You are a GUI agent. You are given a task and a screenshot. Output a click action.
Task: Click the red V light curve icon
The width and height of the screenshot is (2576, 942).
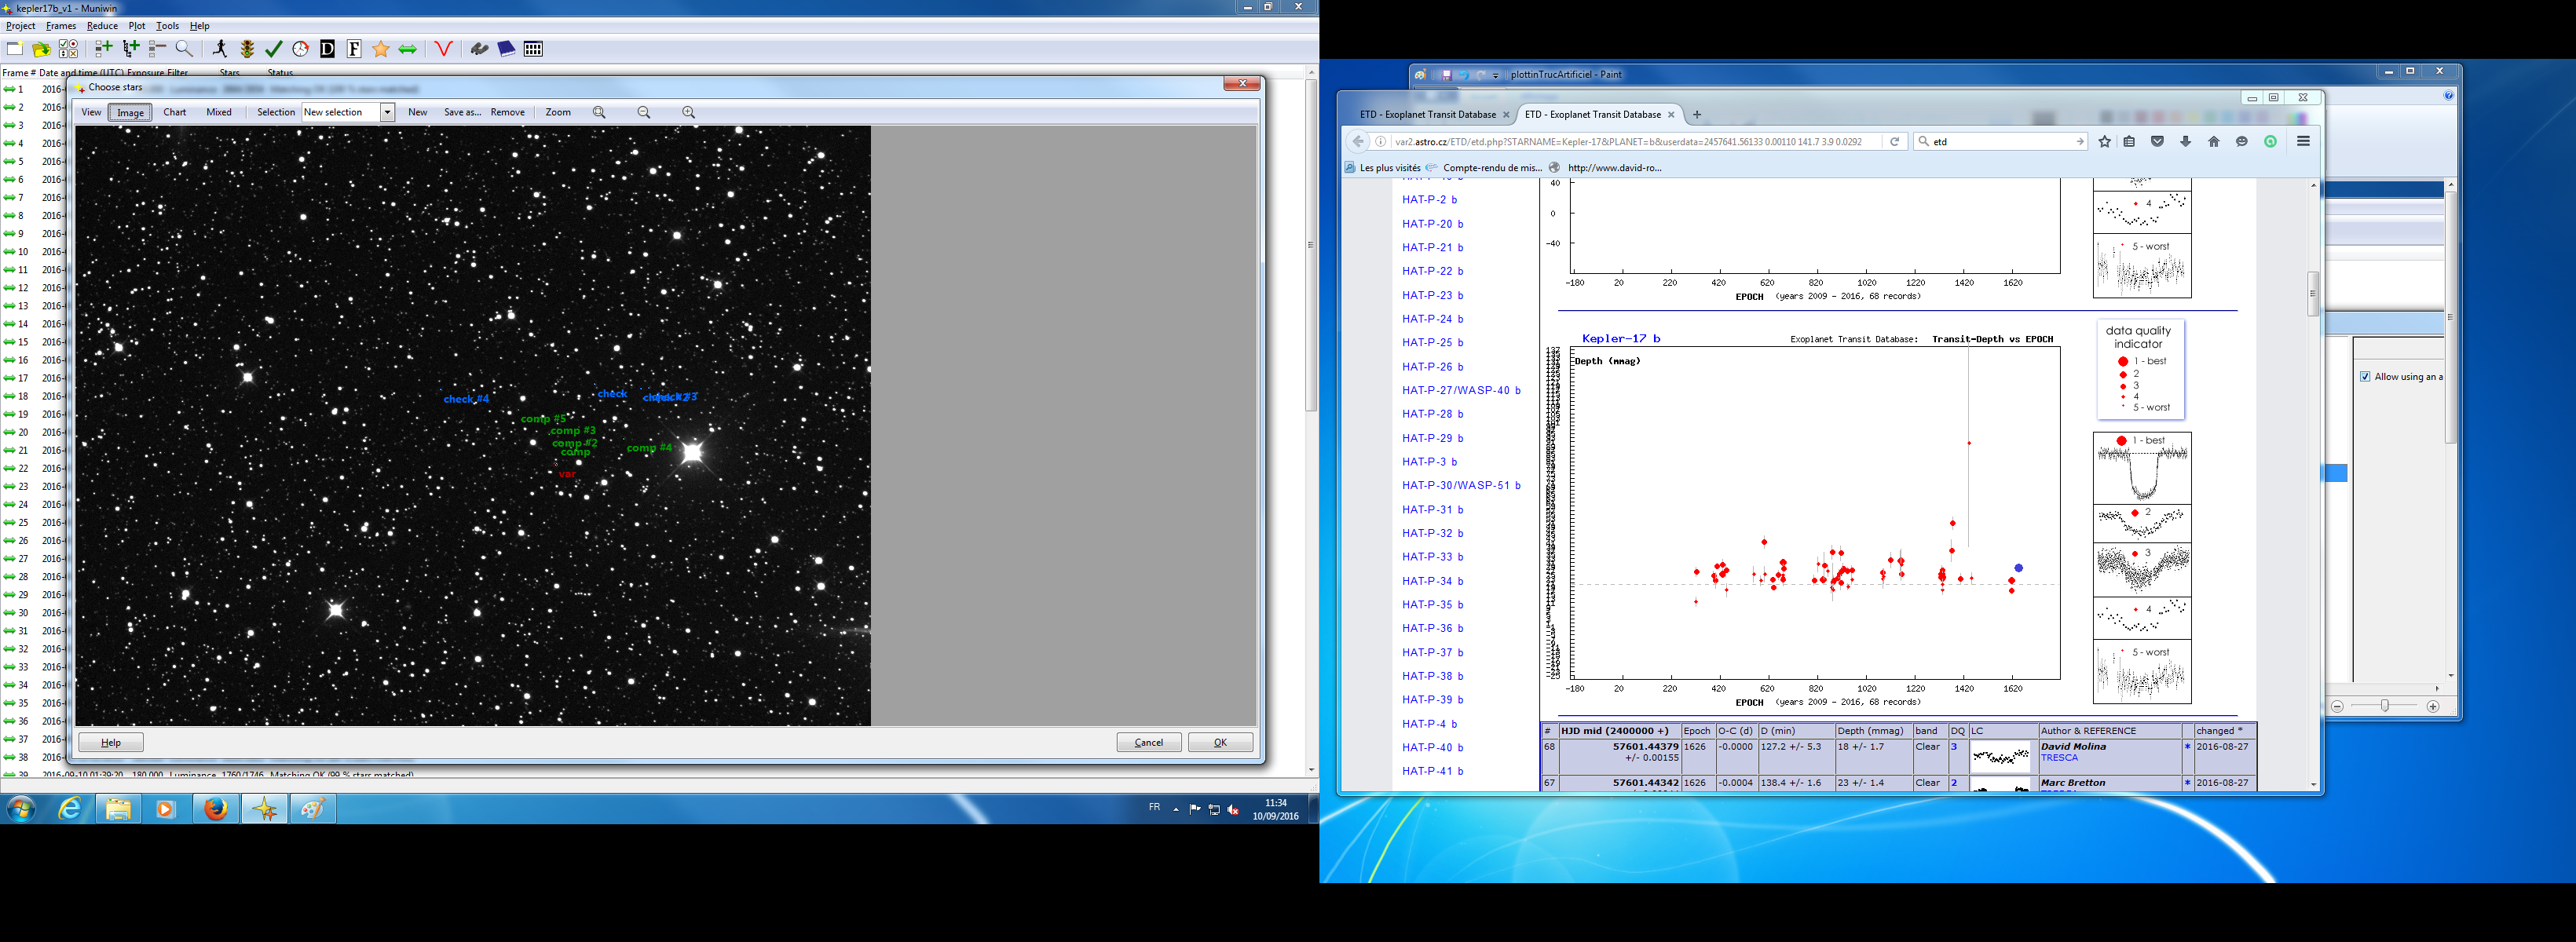click(x=444, y=49)
